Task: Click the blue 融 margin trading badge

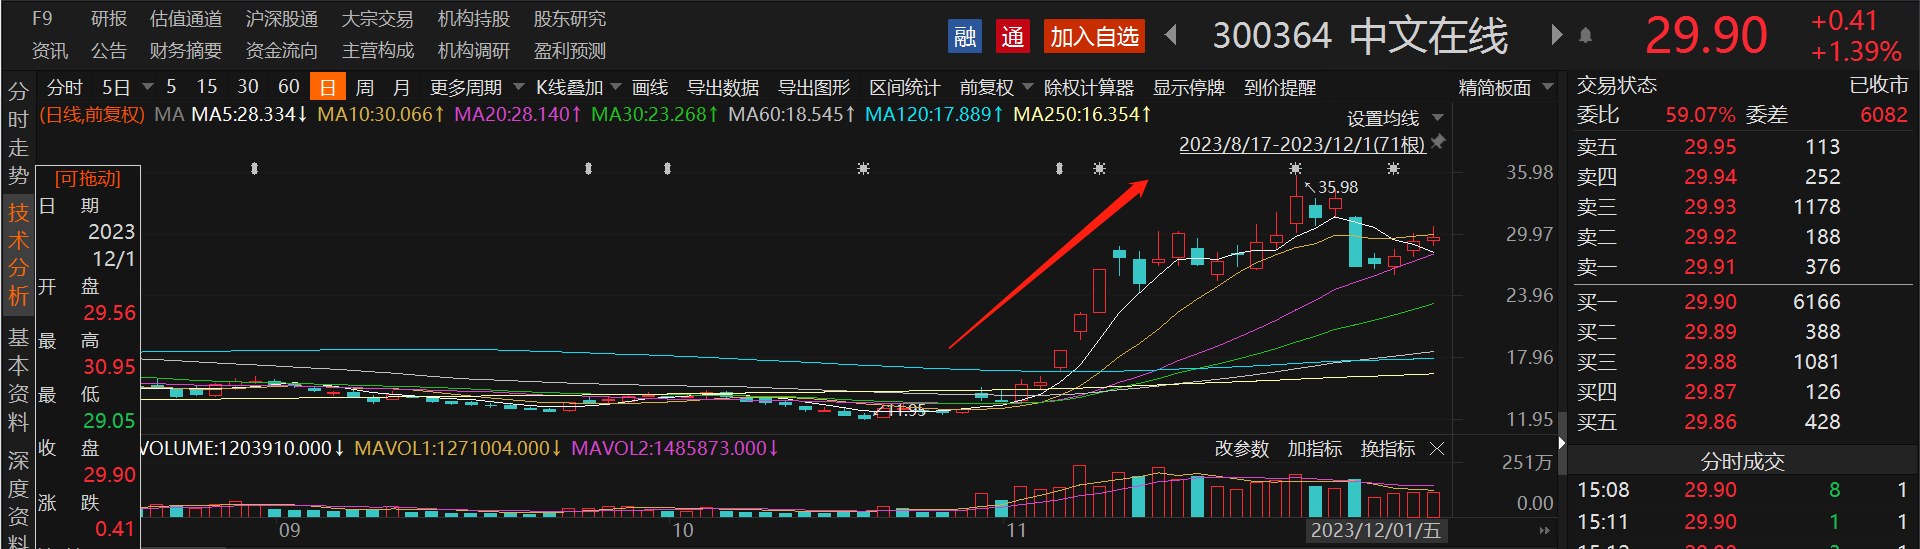Action: [965, 37]
